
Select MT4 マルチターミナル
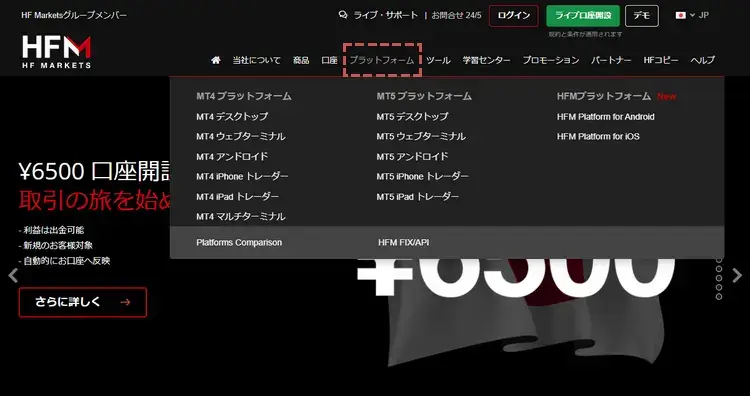pos(241,217)
